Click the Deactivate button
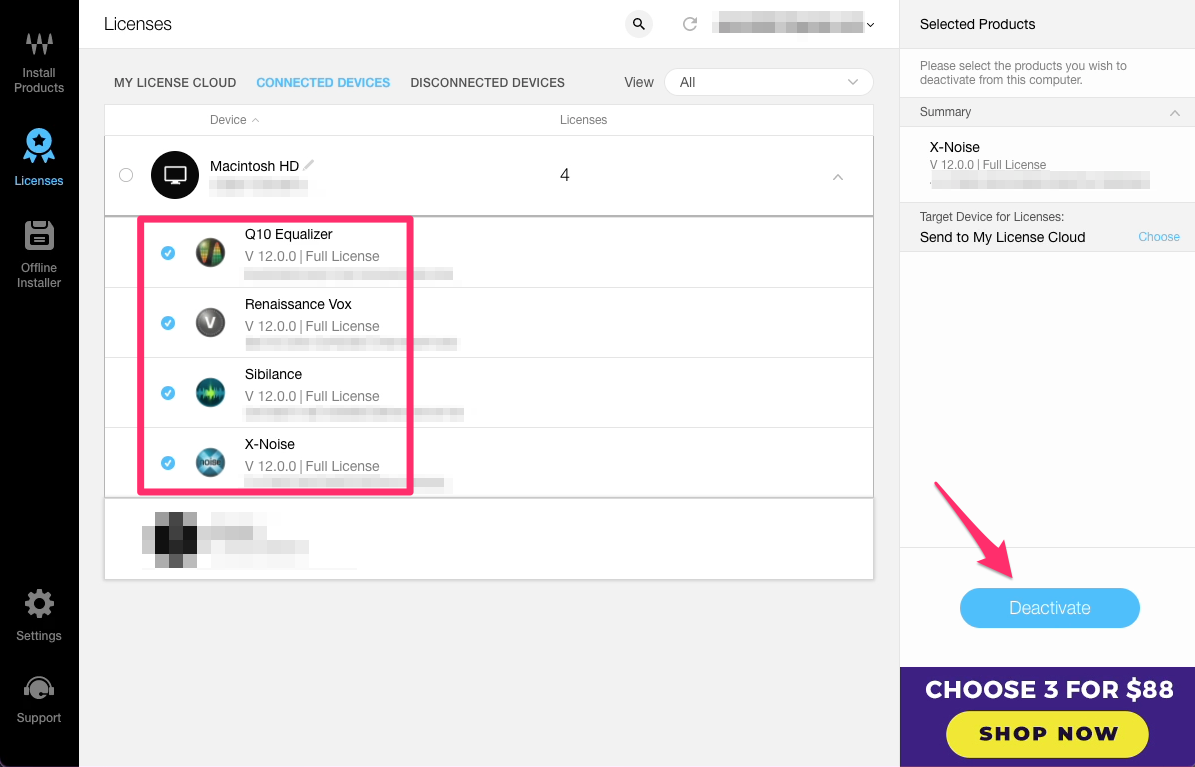The width and height of the screenshot is (1195, 767). coord(1049,608)
